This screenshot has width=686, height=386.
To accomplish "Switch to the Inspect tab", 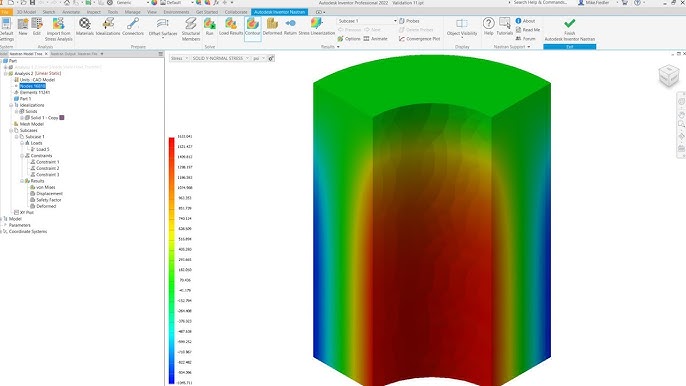I will click(x=94, y=12).
